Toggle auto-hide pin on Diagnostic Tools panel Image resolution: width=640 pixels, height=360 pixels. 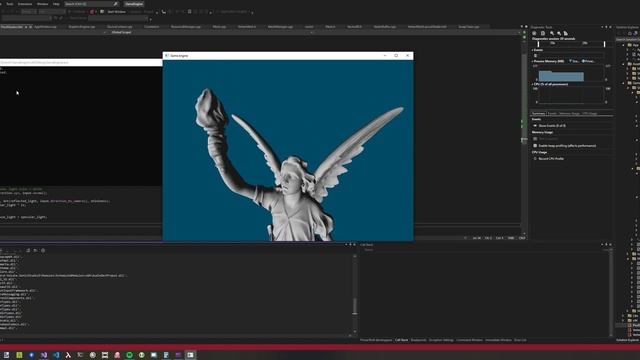[606, 27]
